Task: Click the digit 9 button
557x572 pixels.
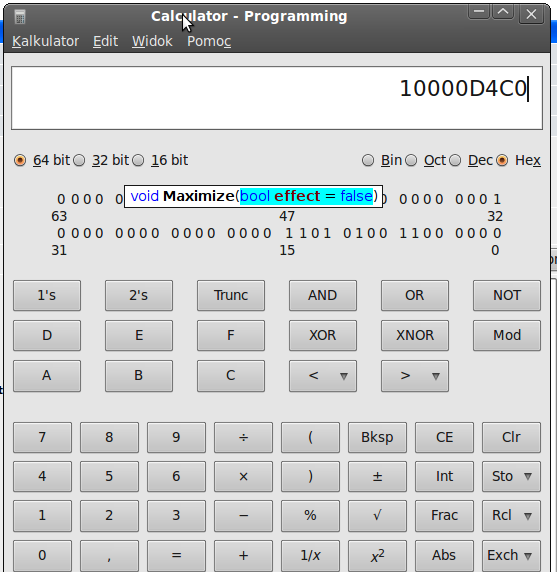Action: [x=176, y=437]
